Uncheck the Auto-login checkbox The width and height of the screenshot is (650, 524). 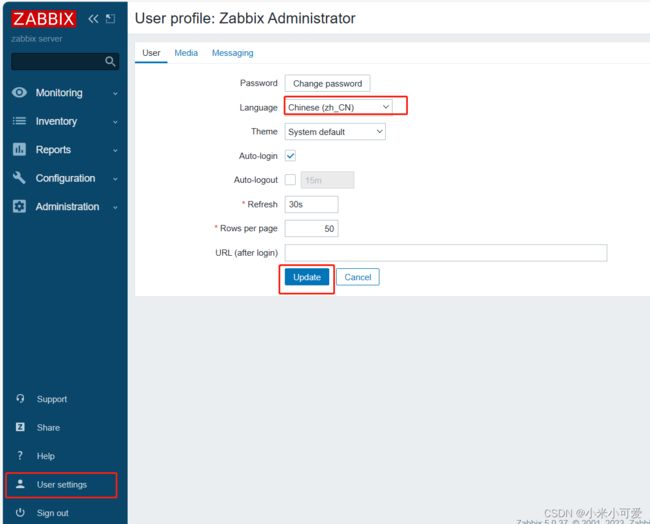point(290,156)
